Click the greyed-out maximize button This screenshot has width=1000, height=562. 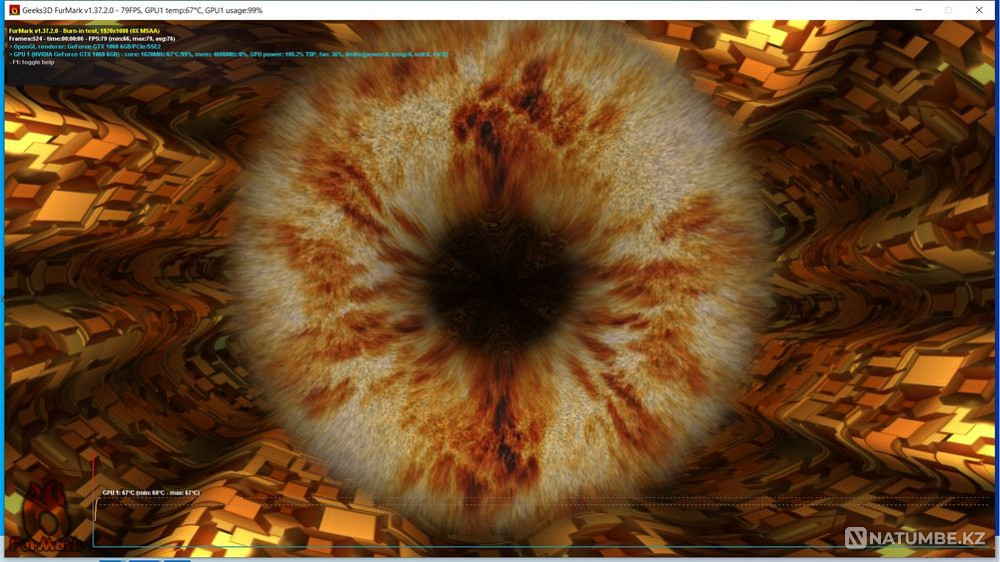[x=948, y=10]
